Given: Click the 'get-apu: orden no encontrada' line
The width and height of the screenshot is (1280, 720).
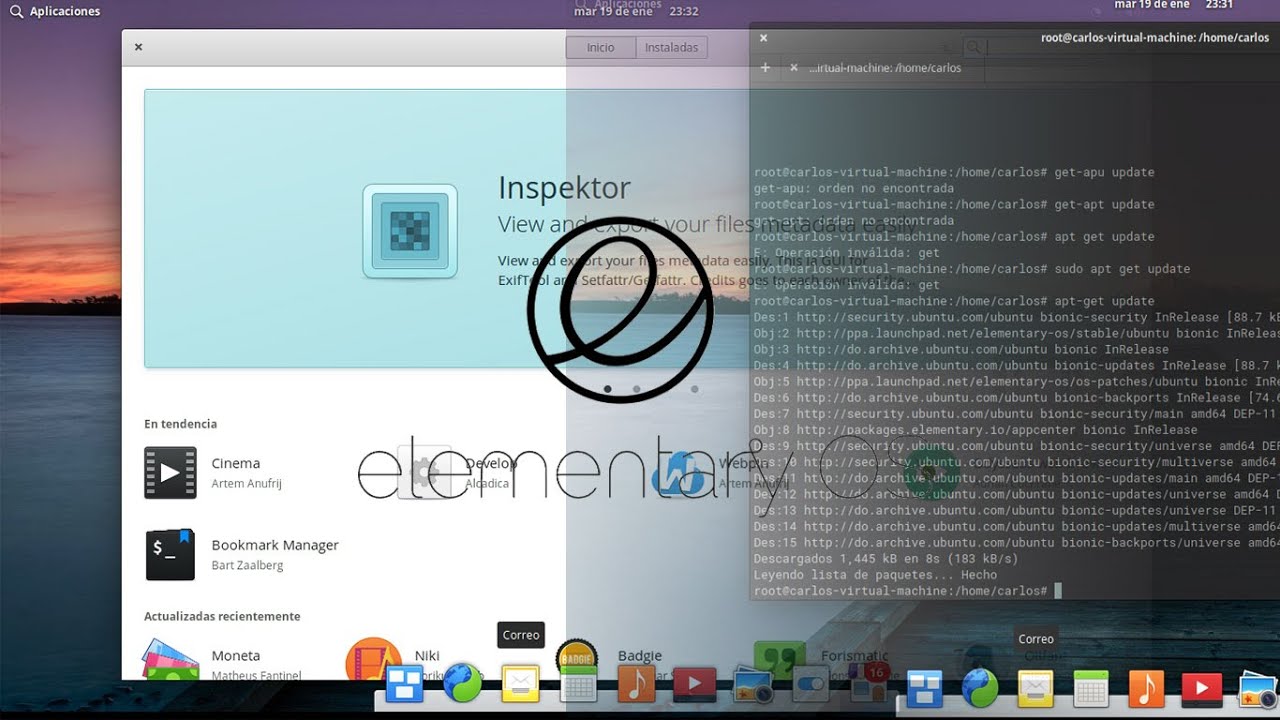Looking at the screenshot, I should (854, 188).
